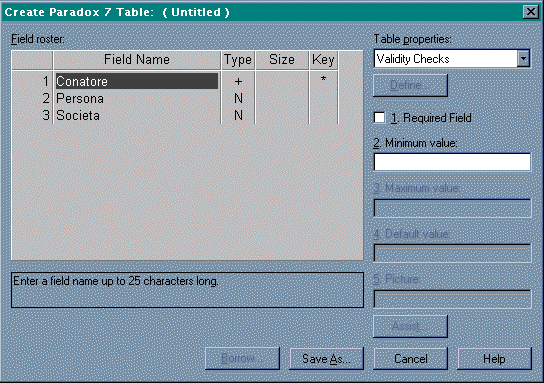Click the Type cell of Conatore row
The height and width of the screenshot is (383, 544).
tap(238, 81)
